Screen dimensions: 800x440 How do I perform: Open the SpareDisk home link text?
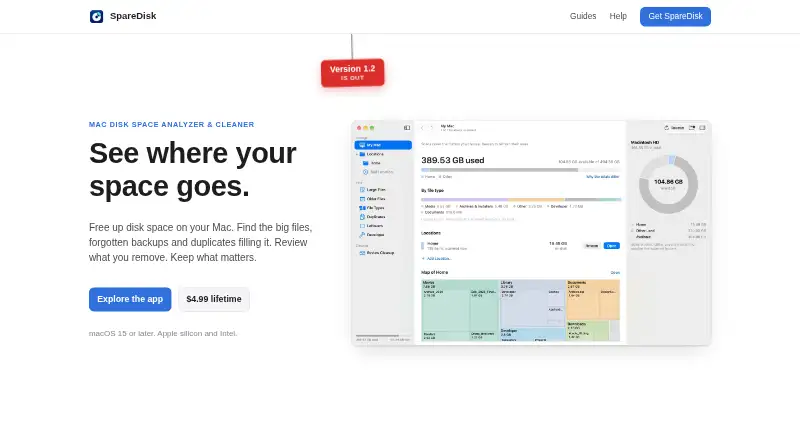click(x=133, y=16)
